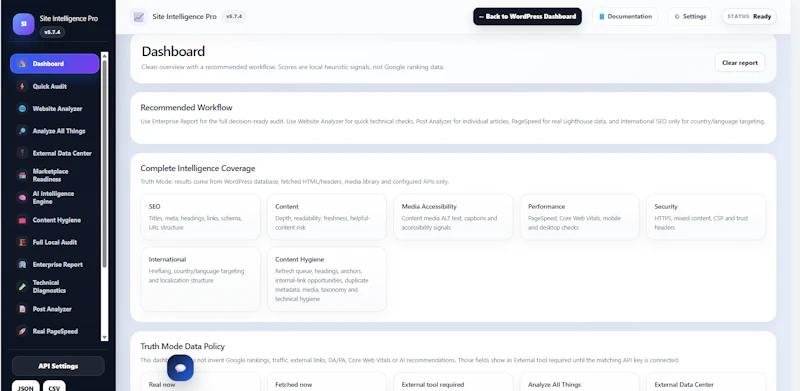Click the v5.7.4 badge in header
The height and width of the screenshot is (391, 800).
(x=234, y=16)
